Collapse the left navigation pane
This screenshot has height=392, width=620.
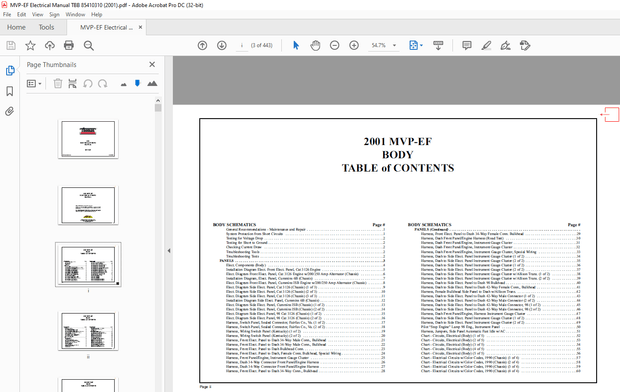point(169,250)
